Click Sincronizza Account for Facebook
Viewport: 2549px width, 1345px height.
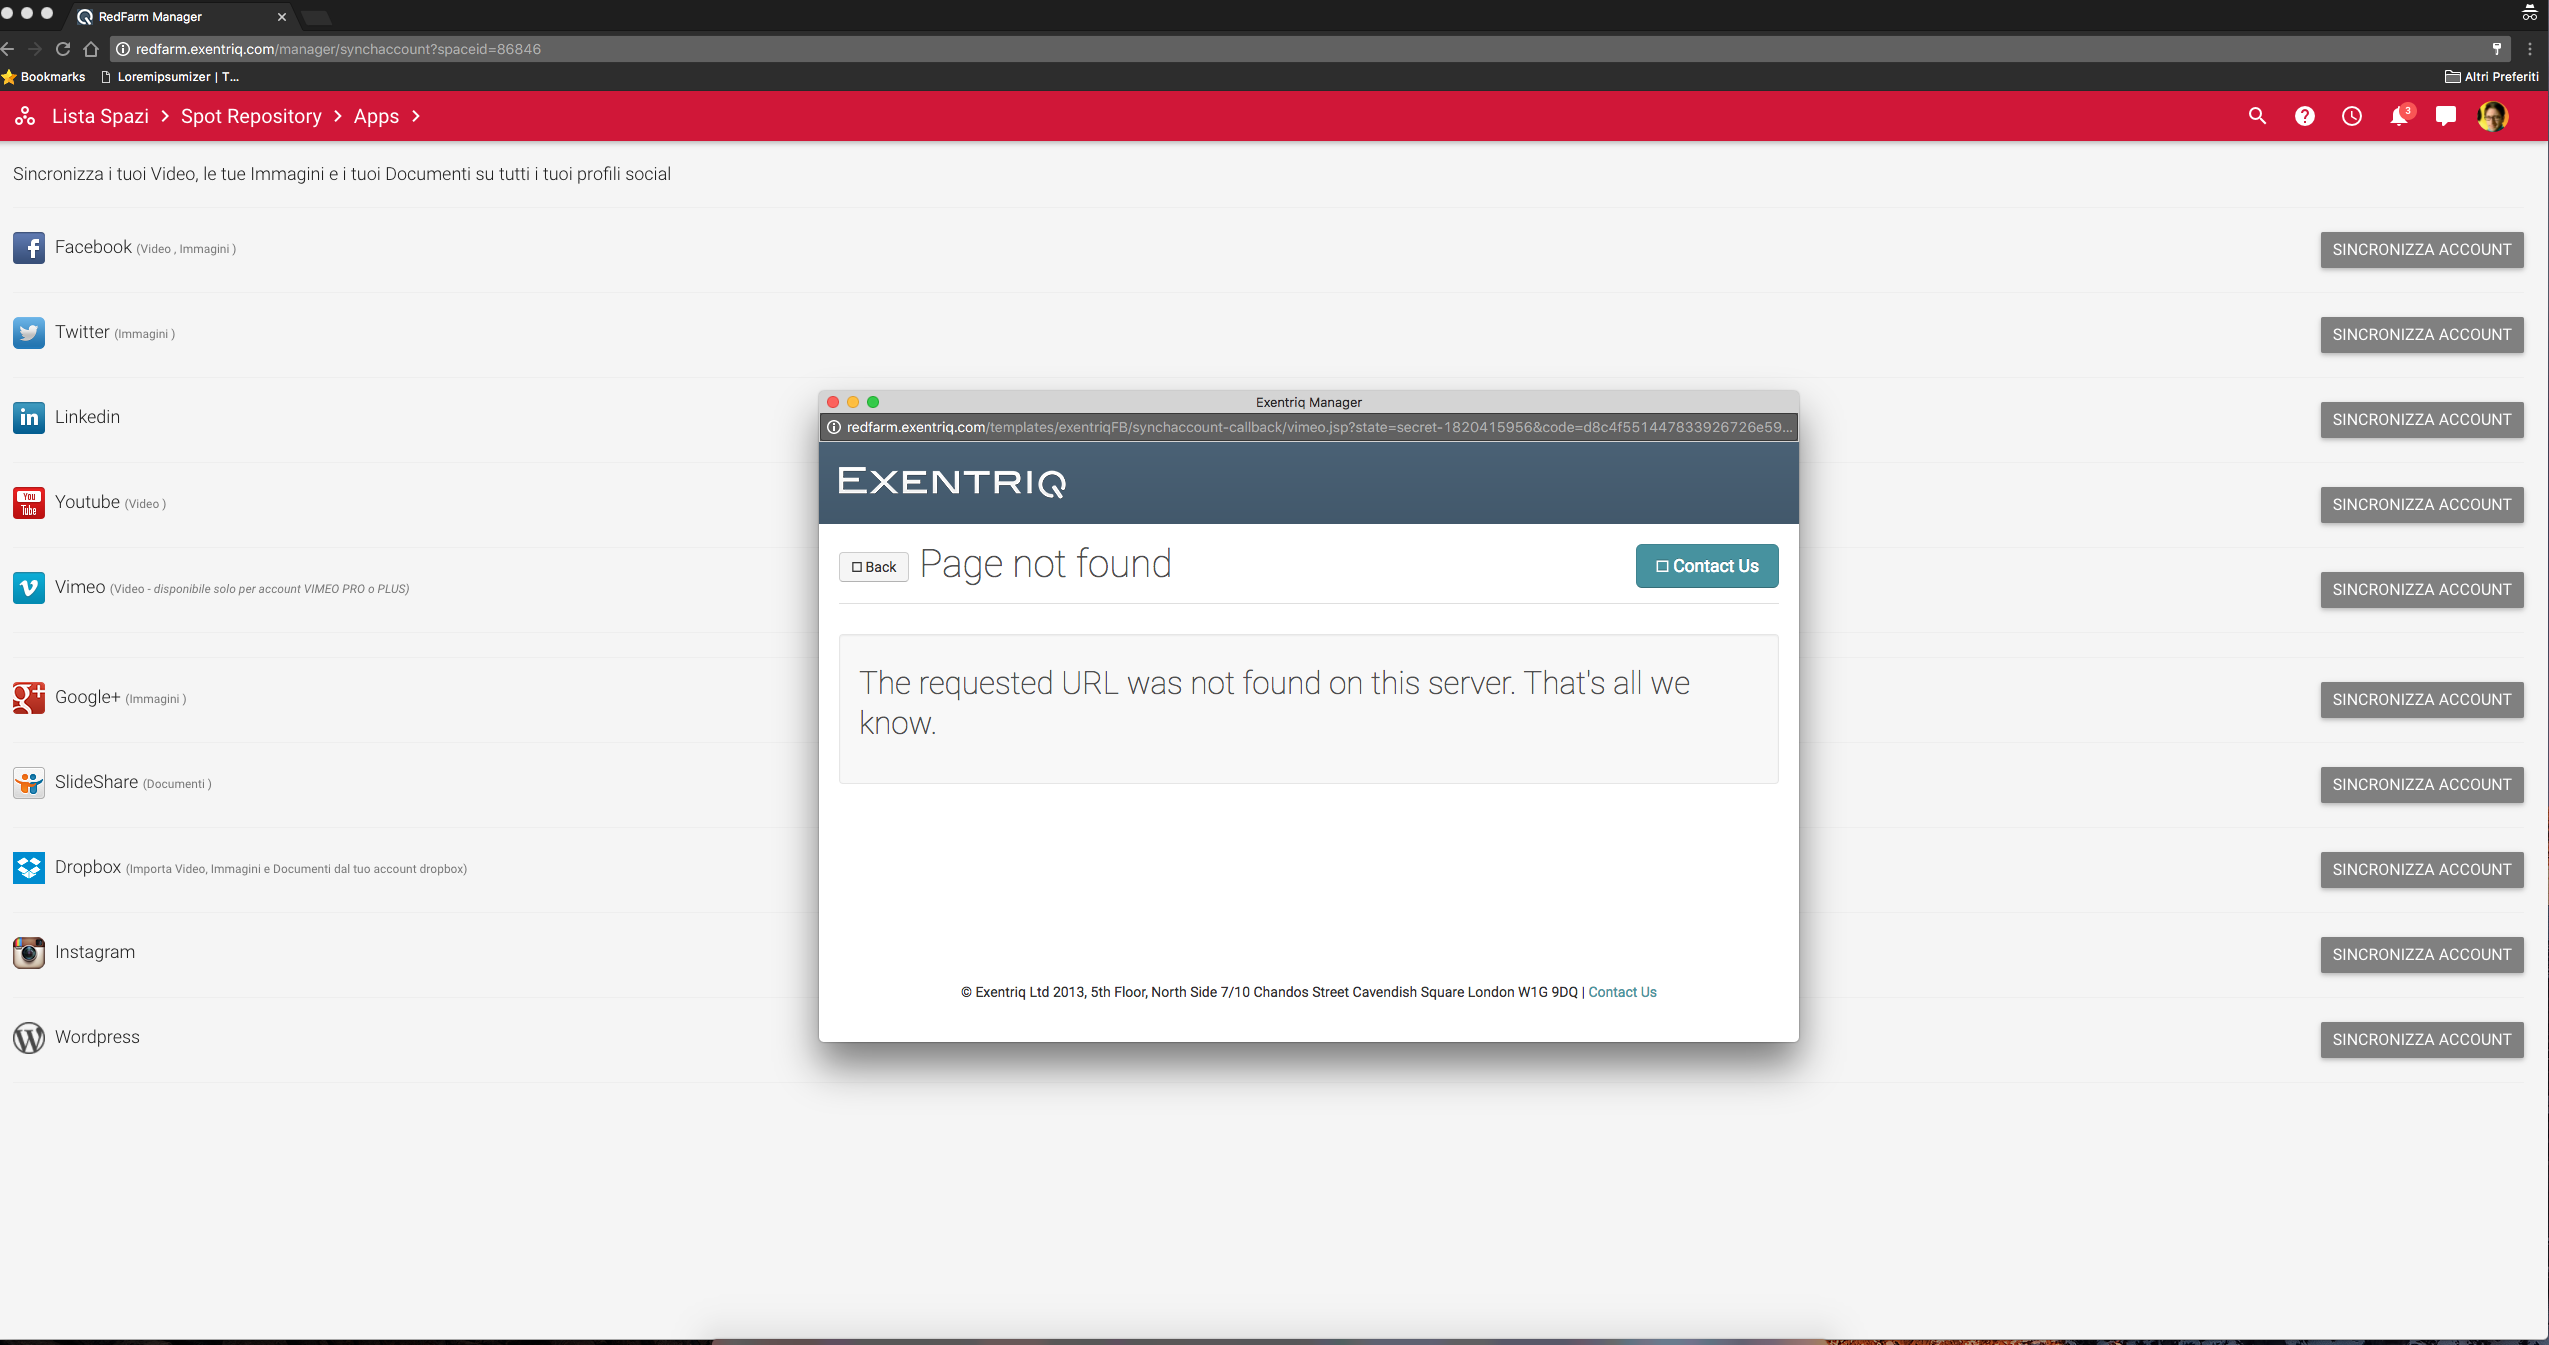[x=2421, y=250]
